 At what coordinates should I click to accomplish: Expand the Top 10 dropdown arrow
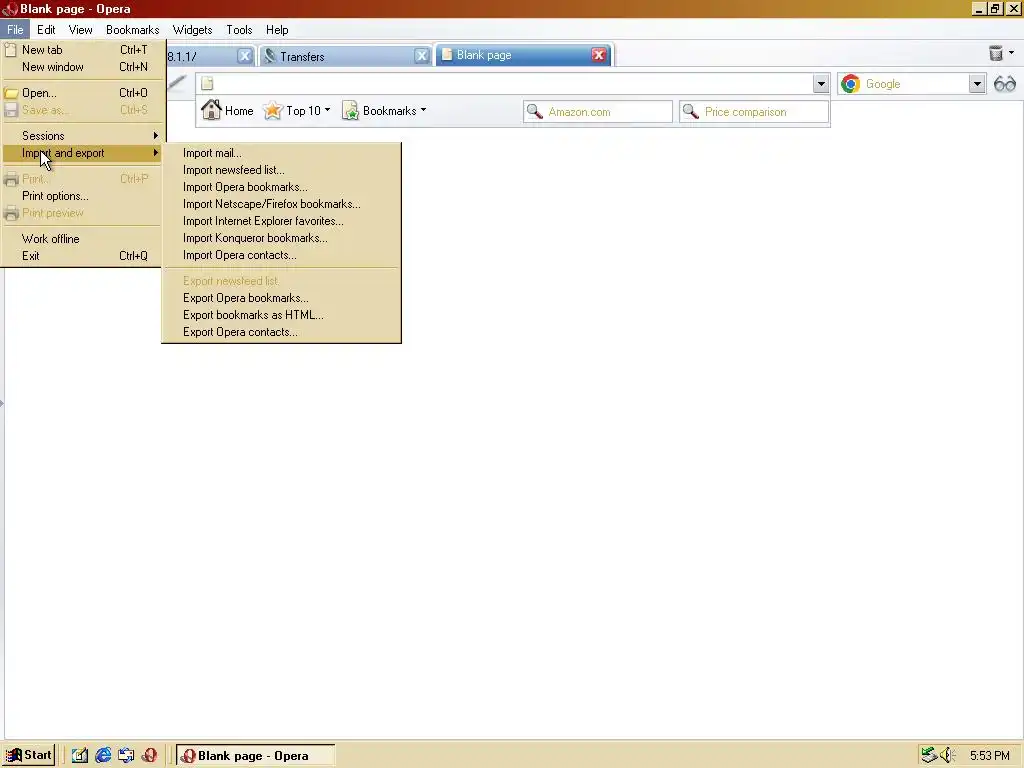point(327,110)
